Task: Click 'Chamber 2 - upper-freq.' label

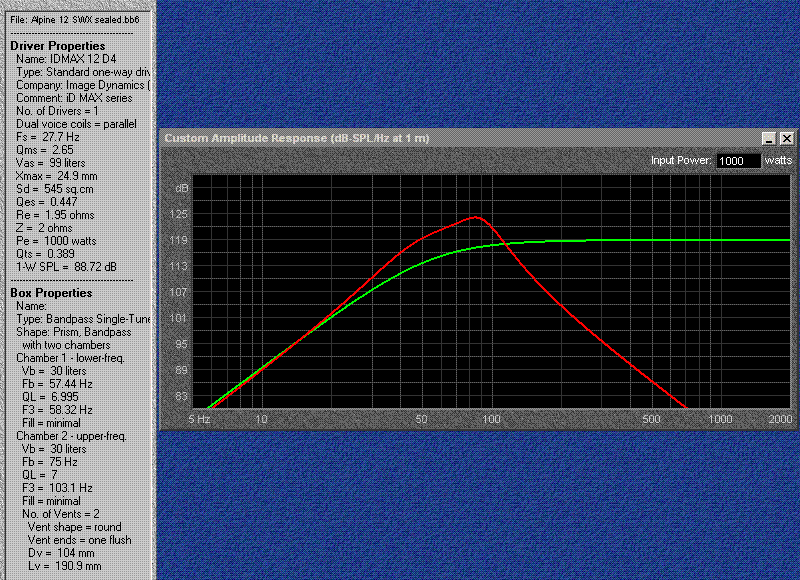Action: 71,436
